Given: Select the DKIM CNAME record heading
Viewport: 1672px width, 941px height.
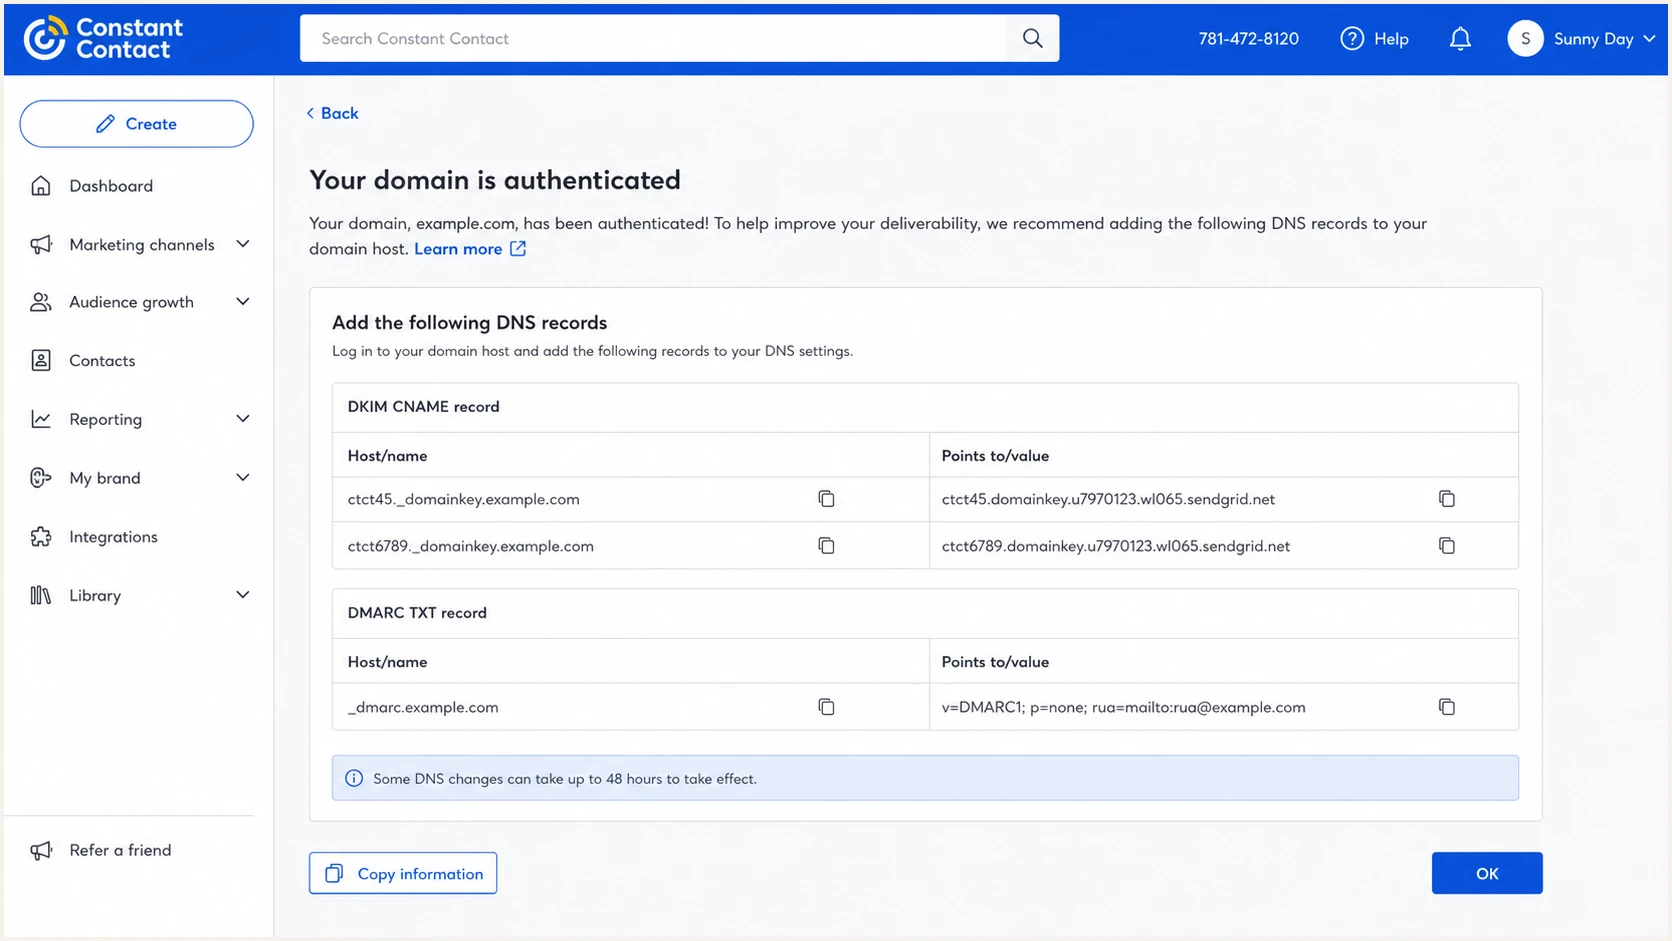Looking at the screenshot, I should coord(423,407).
